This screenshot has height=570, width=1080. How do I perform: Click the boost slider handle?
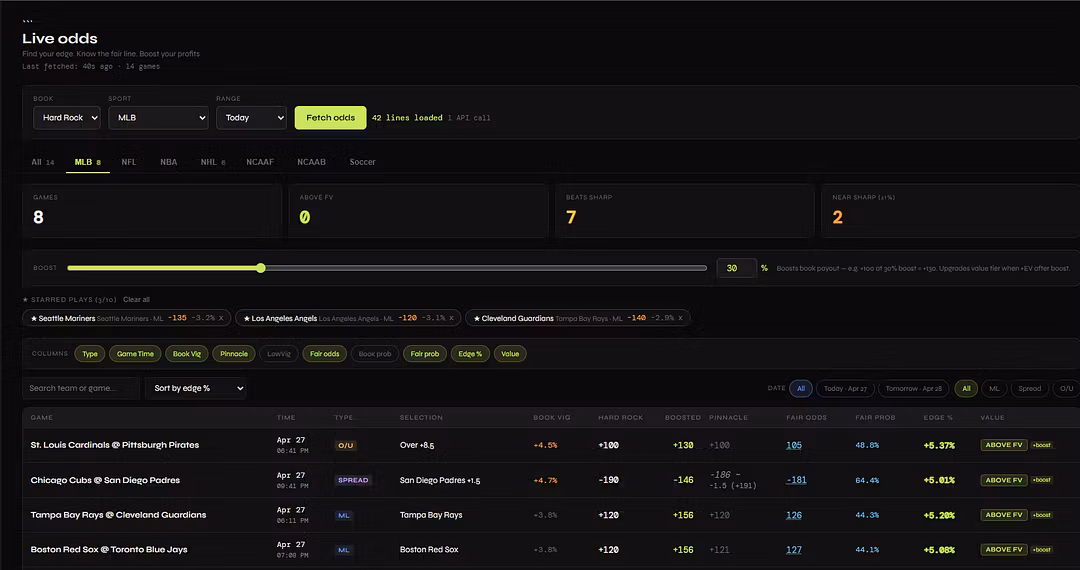click(260, 268)
